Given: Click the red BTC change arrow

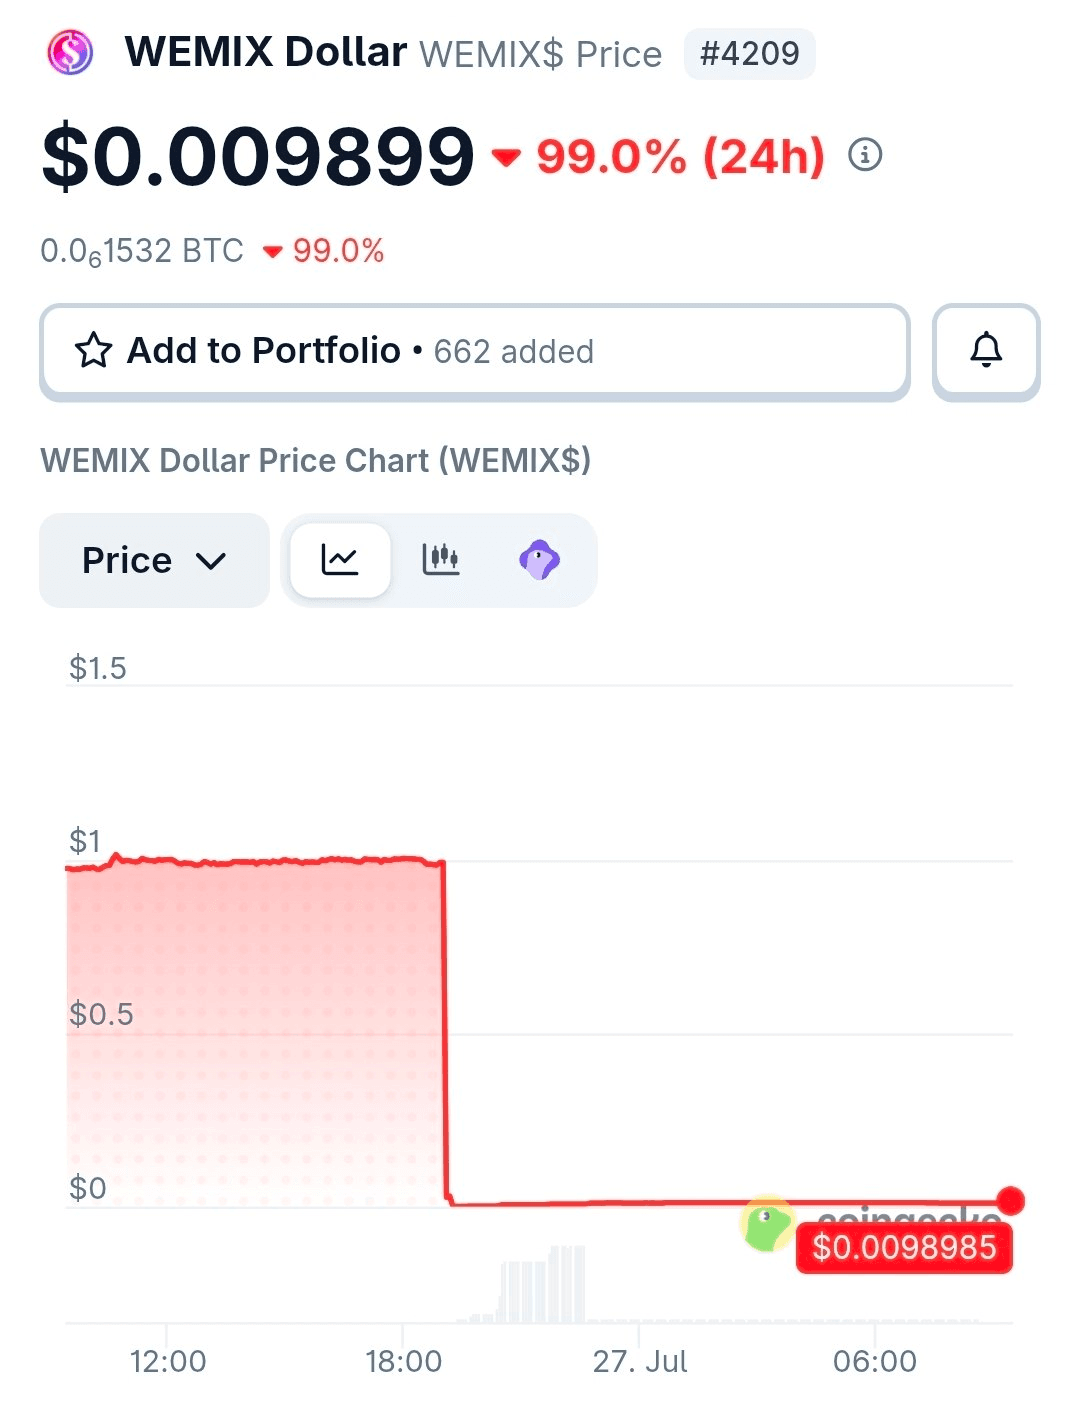Looking at the screenshot, I should pyautogui.click(x=272, y=252).
